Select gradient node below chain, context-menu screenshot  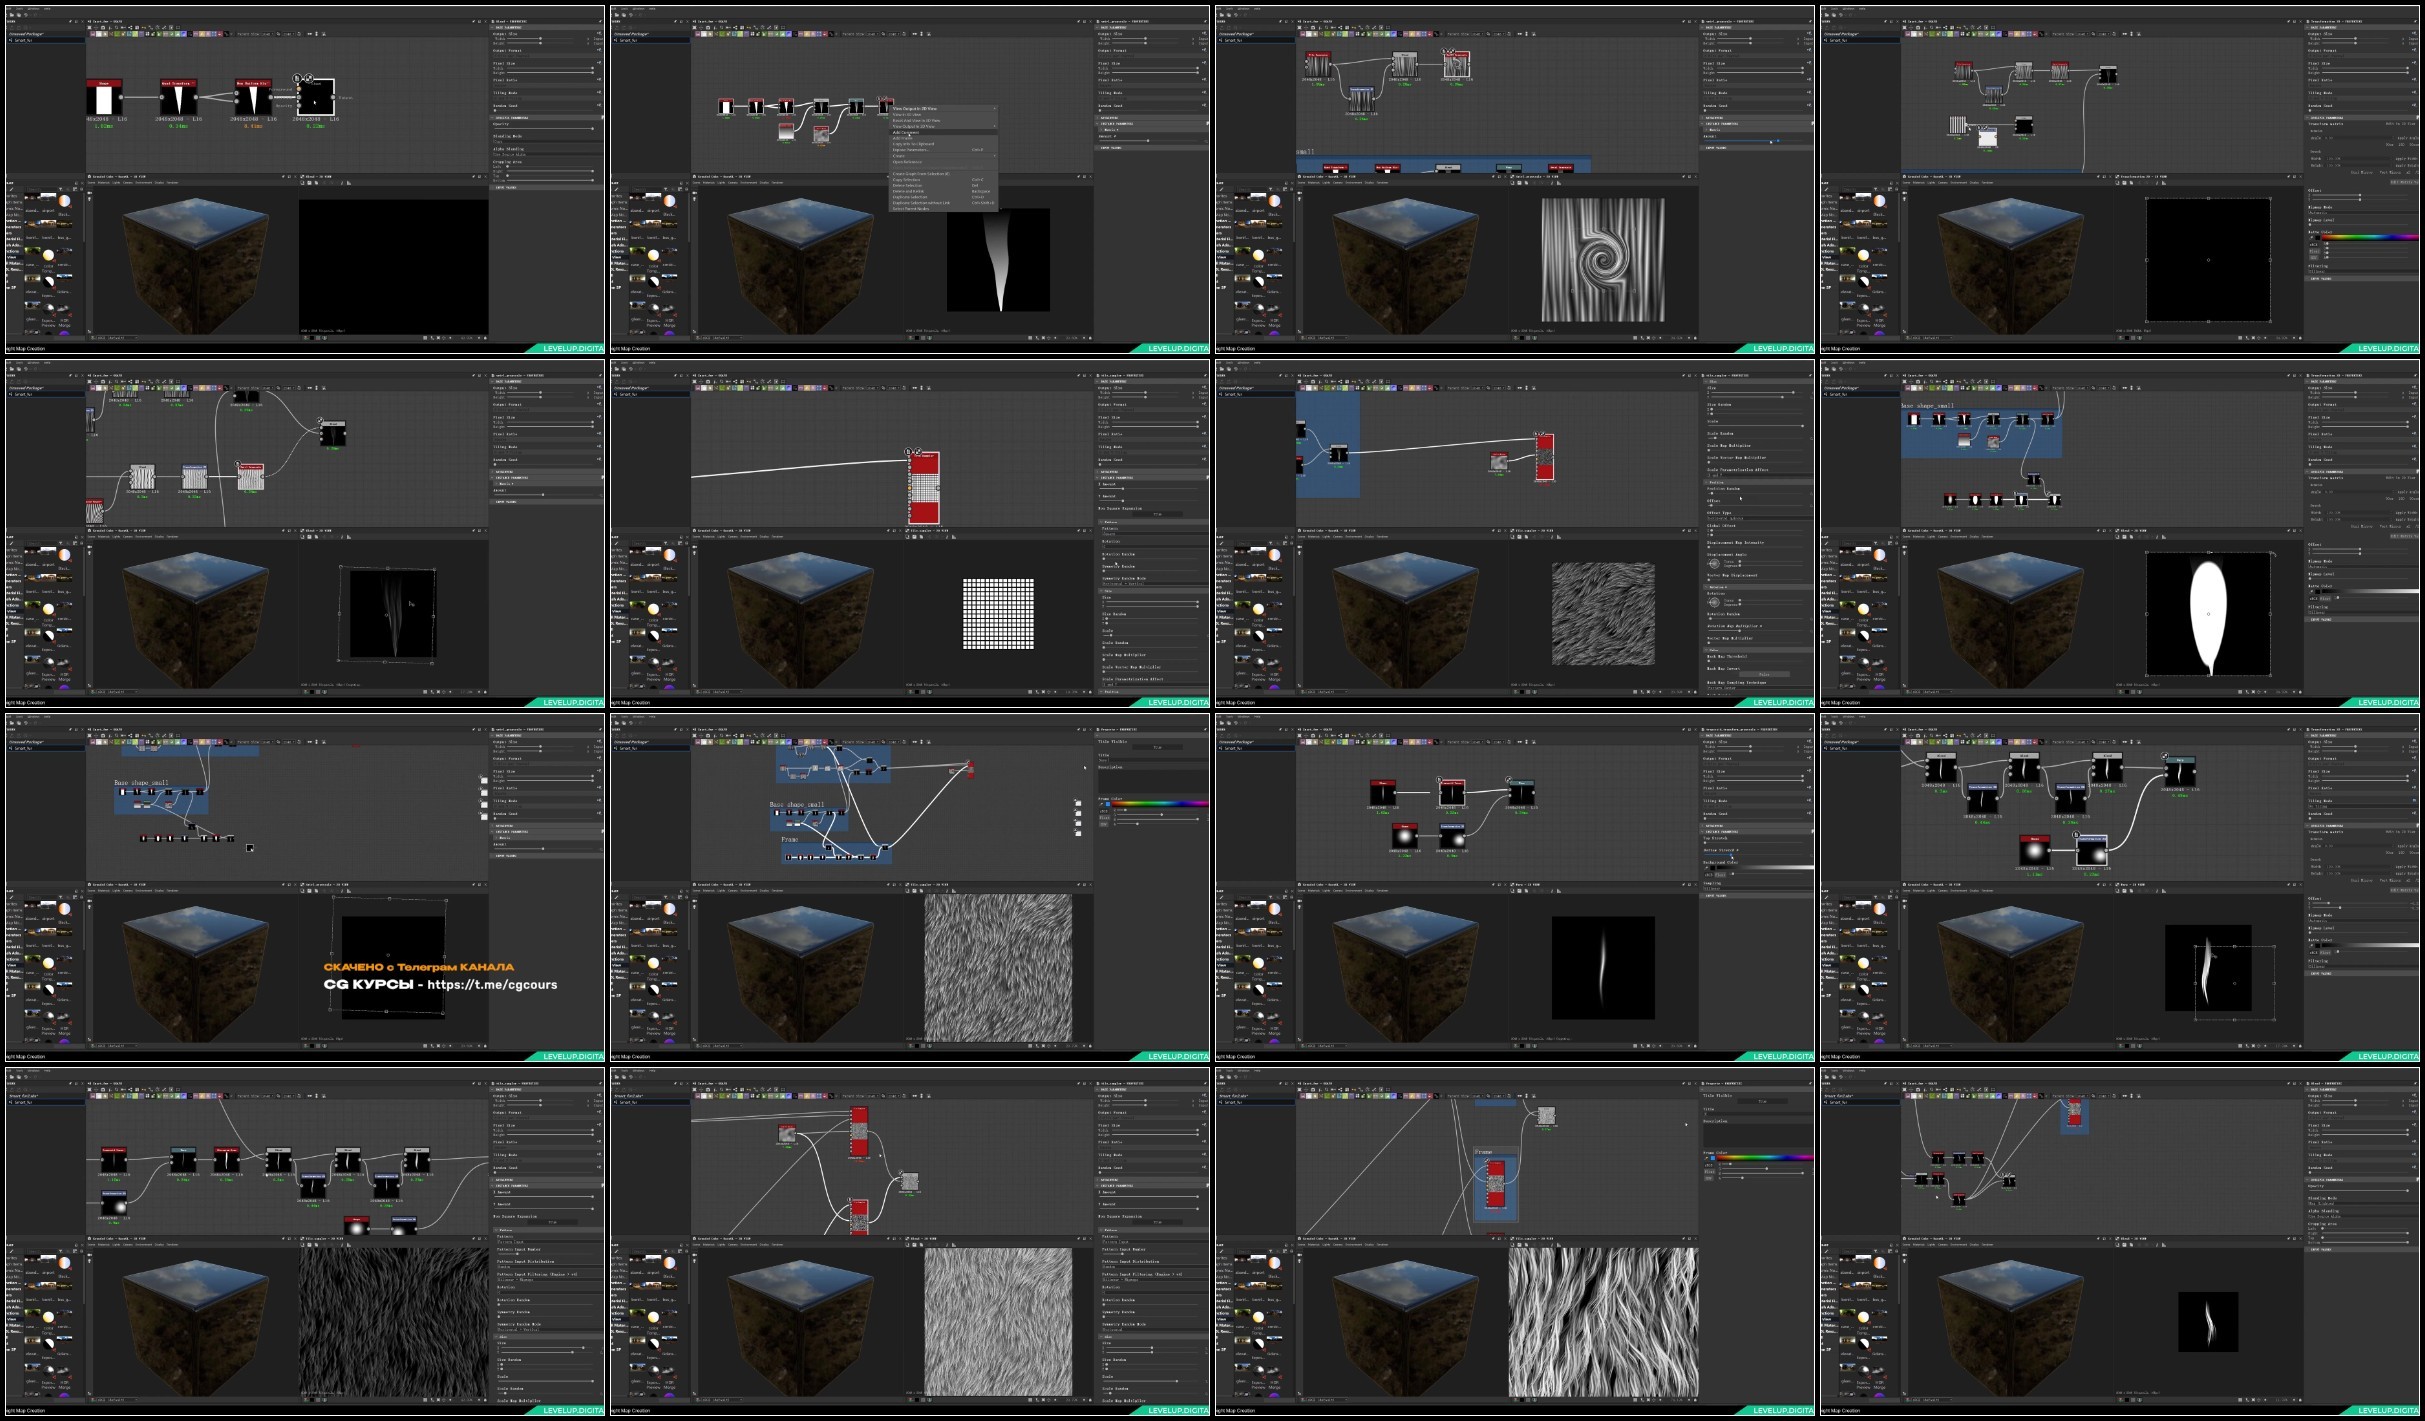(x=786, y=131)
